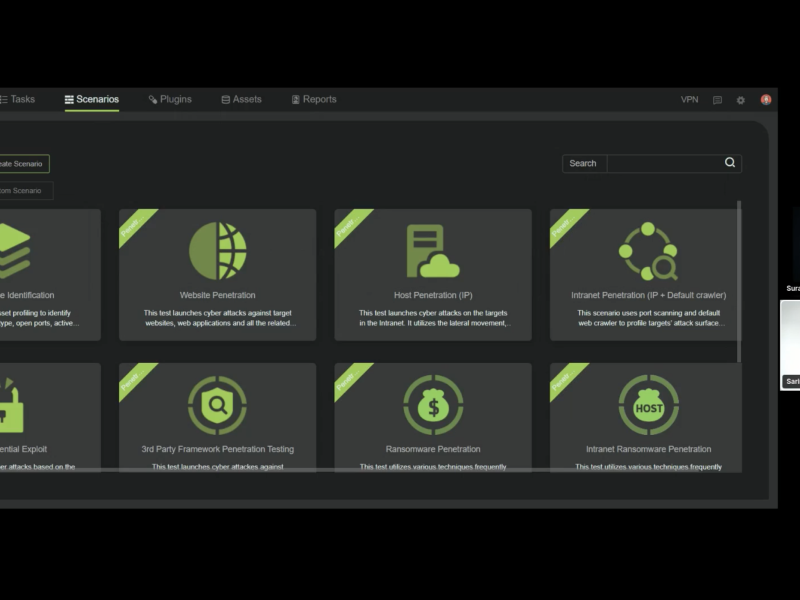Open the settings gear icon
Screen dimensions: 800x600
tap(739, 100)
